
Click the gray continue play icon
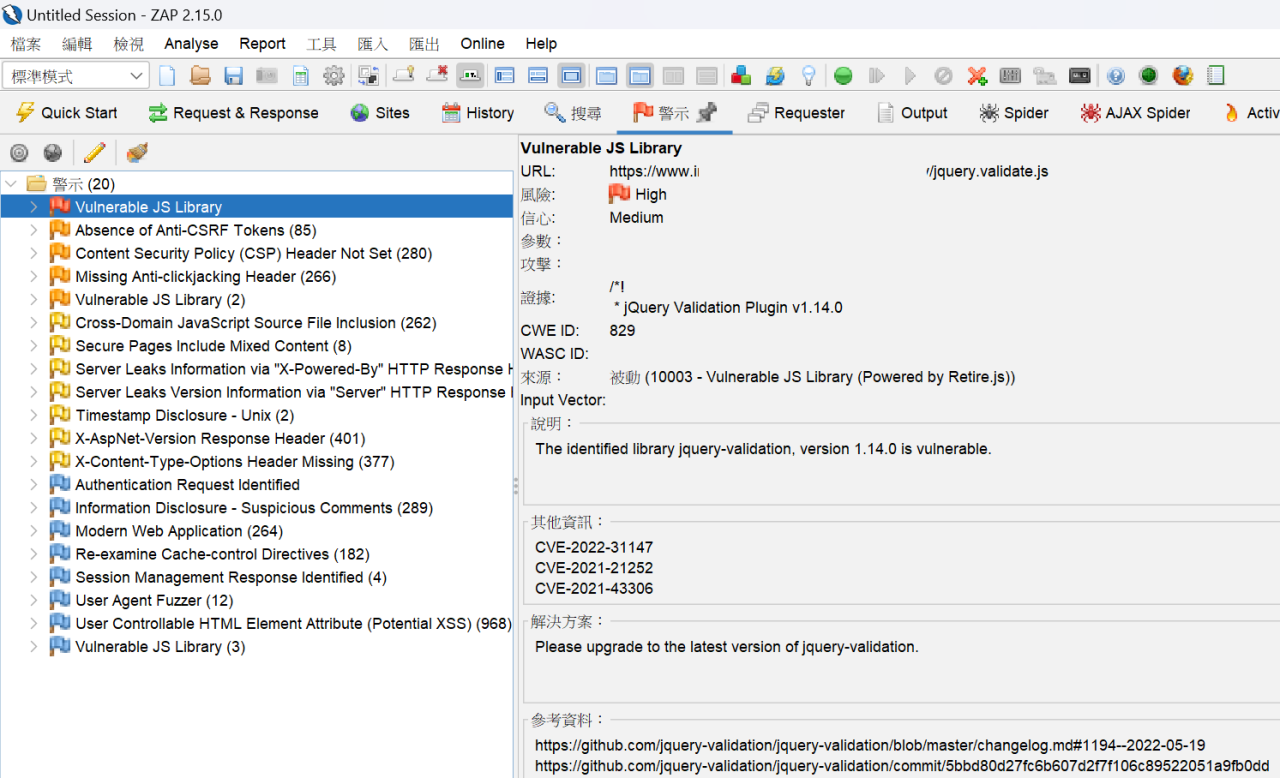[x=910, y=76]
